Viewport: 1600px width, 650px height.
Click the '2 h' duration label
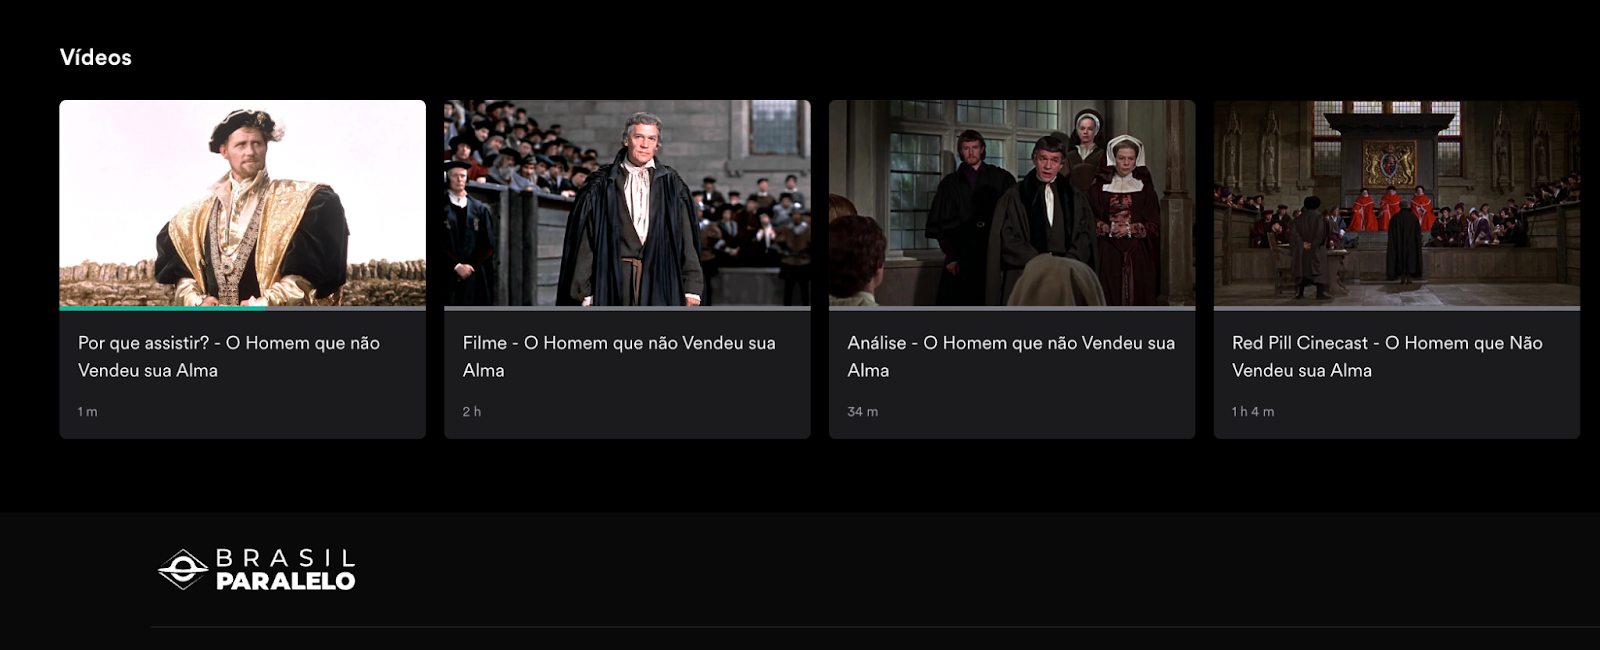pyautogui.click(x=472, y=412)
